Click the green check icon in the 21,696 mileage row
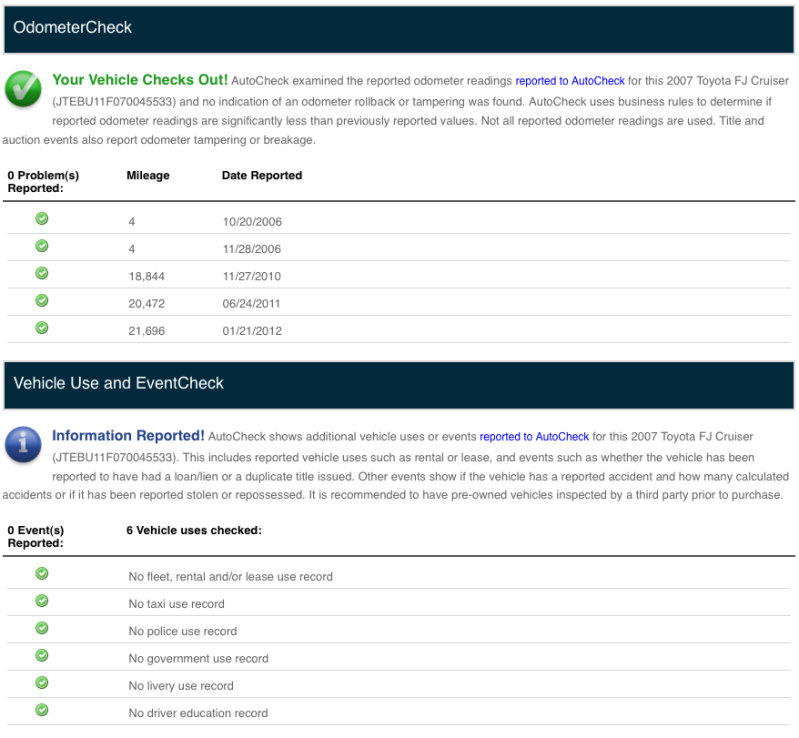799x738 pixels. [x=42, y=328]
